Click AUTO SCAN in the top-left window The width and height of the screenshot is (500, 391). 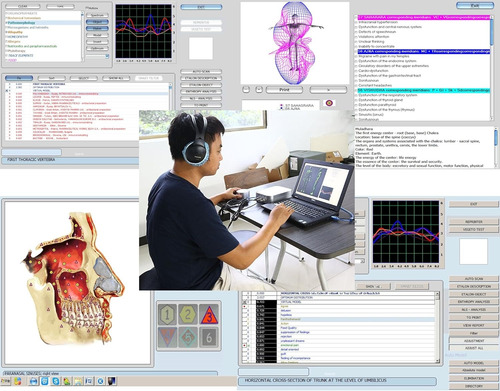pyautogui.click(x=201, y=71)
